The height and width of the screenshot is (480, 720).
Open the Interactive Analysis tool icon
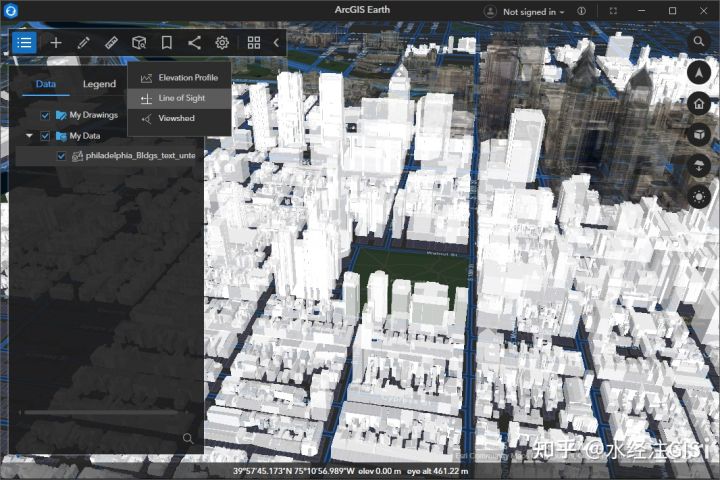click(139, 43)
